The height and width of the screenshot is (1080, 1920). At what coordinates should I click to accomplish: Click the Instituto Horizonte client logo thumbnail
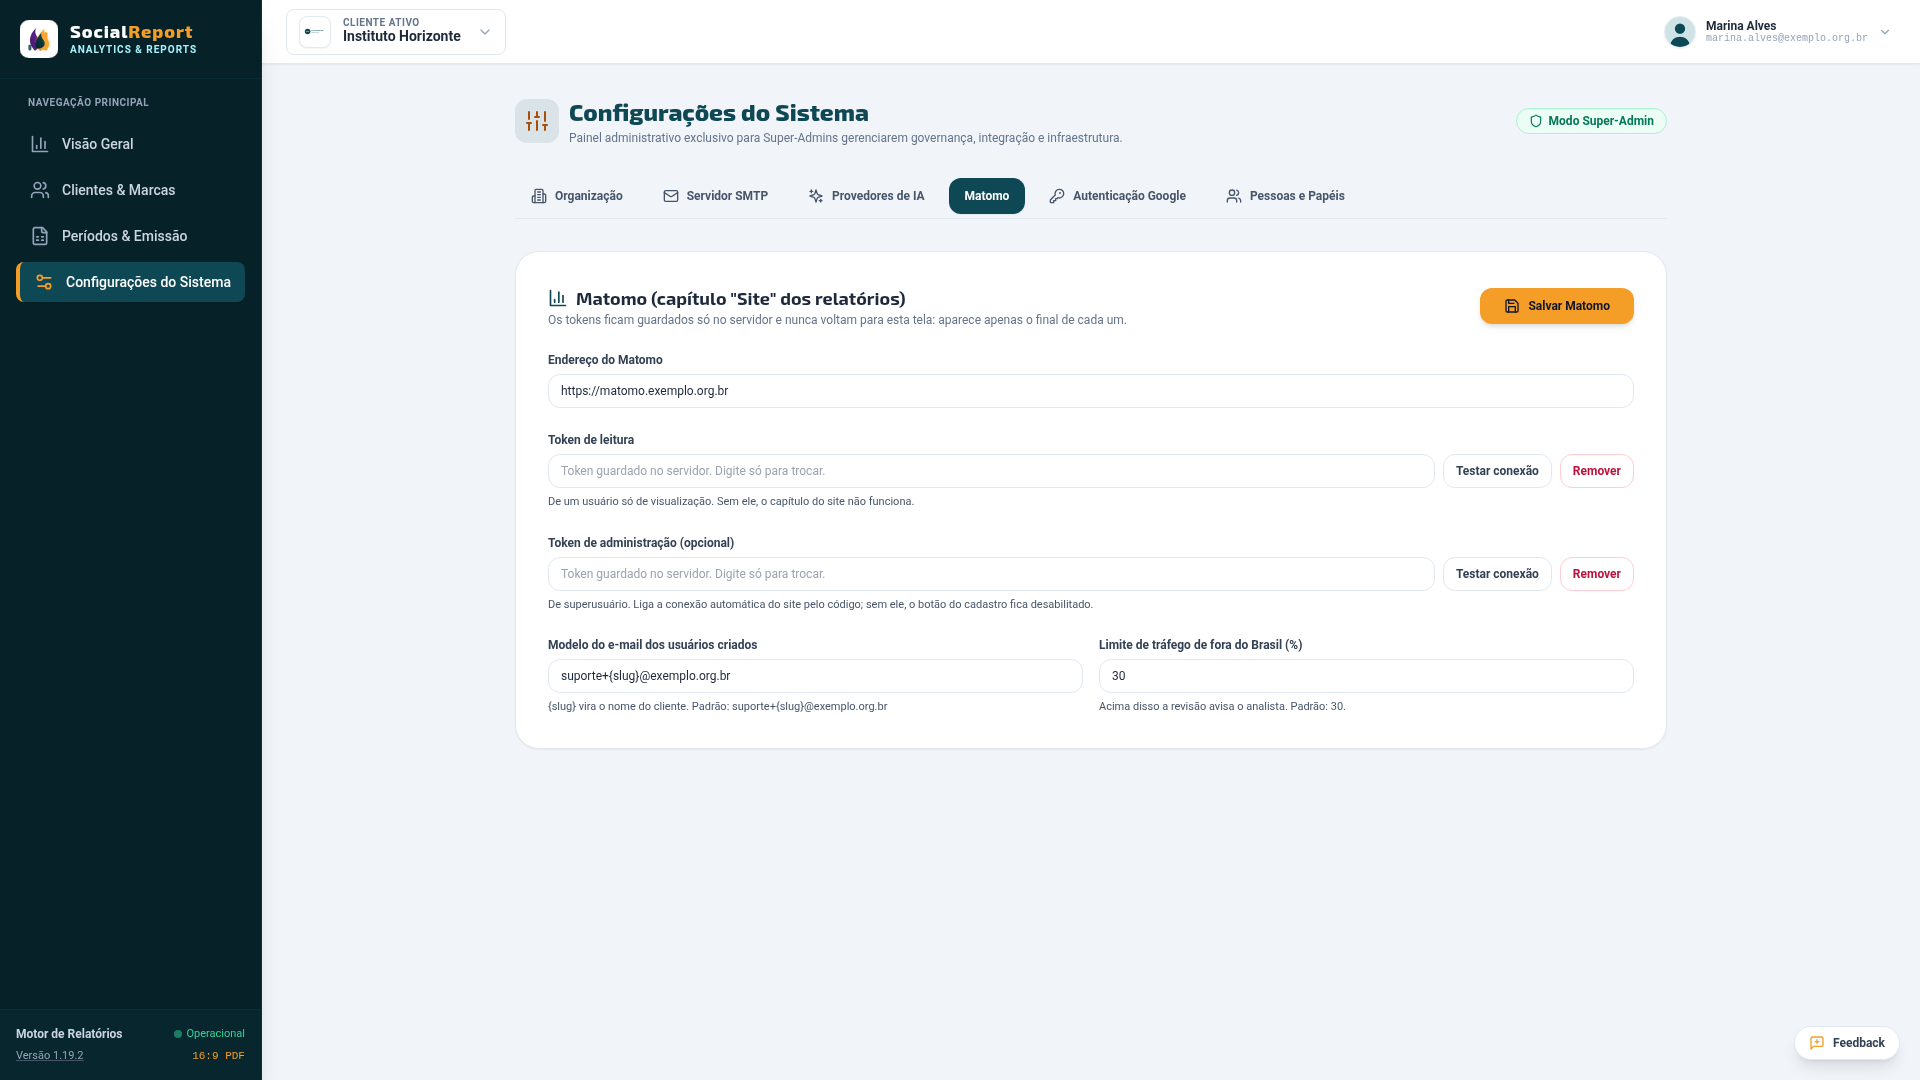(315, 32)
